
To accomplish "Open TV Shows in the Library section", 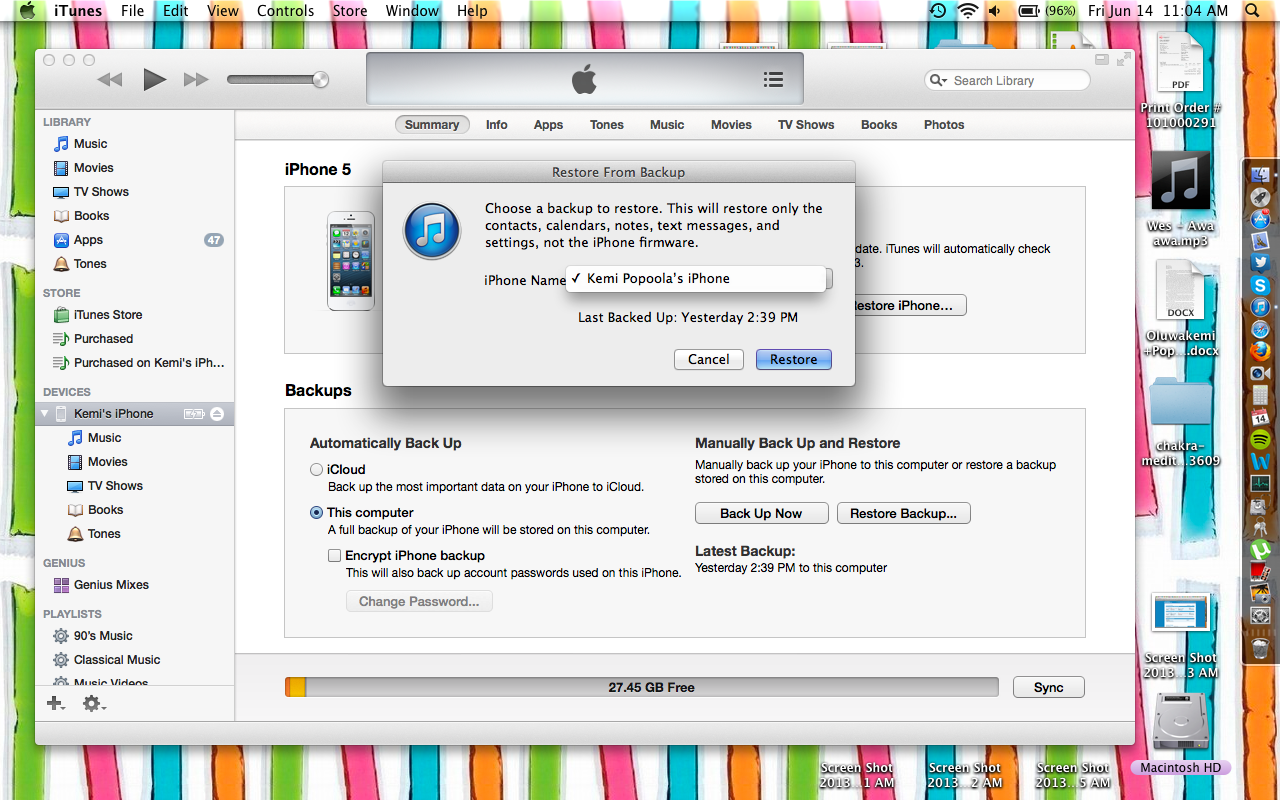I will tap(101, 192).
